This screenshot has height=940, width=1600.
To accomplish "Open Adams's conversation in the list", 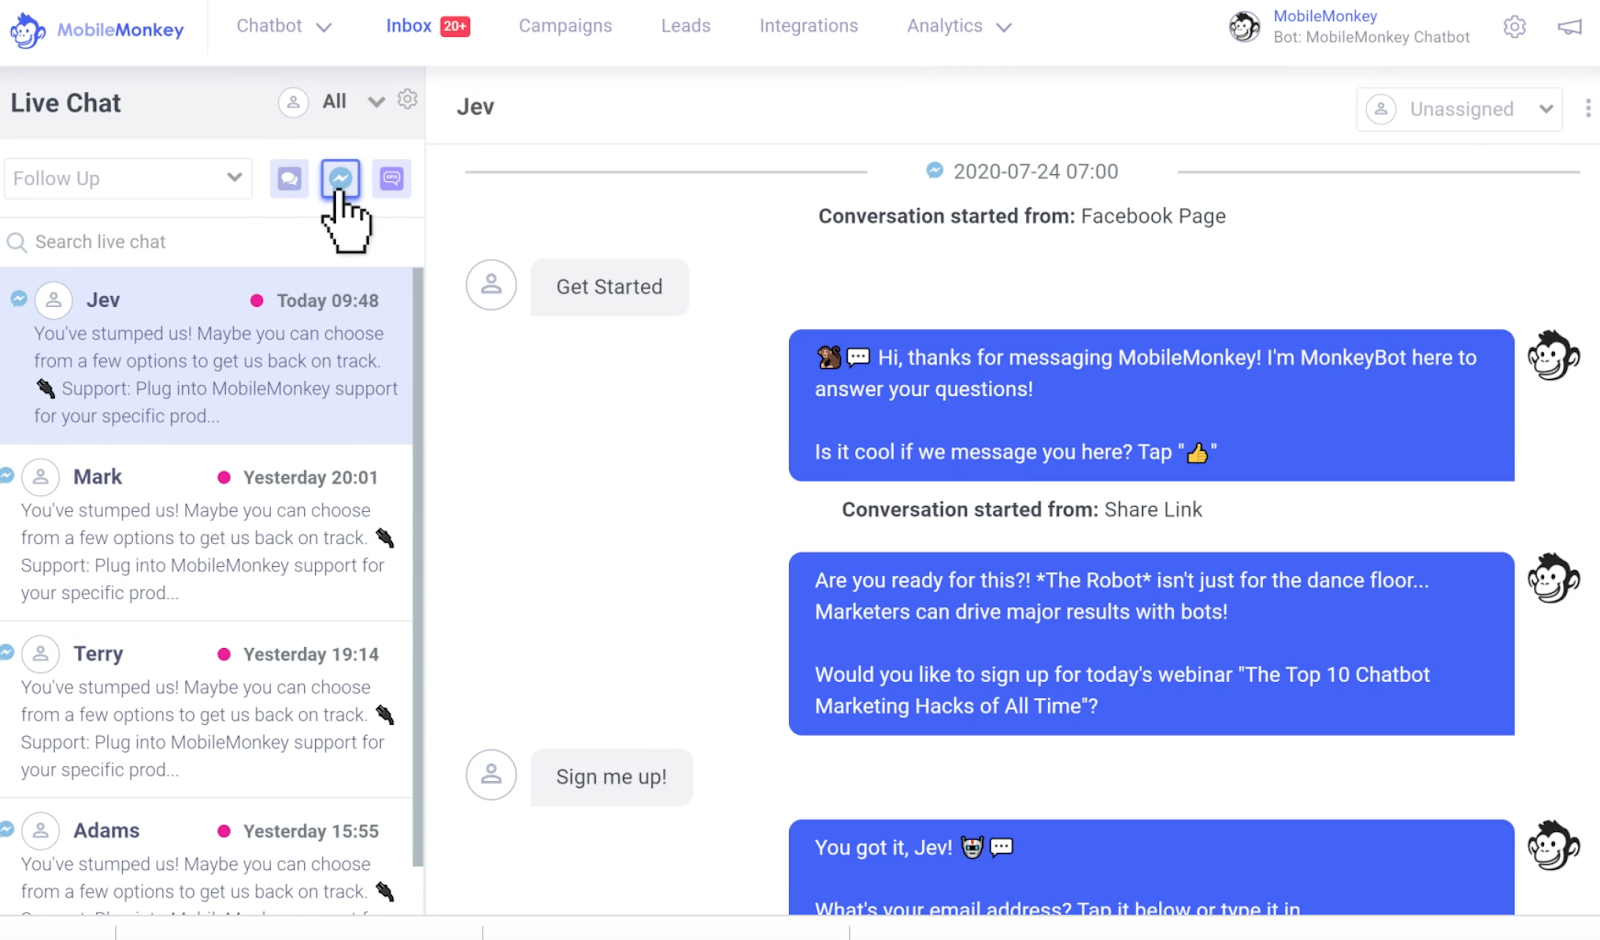I will 207,857.
